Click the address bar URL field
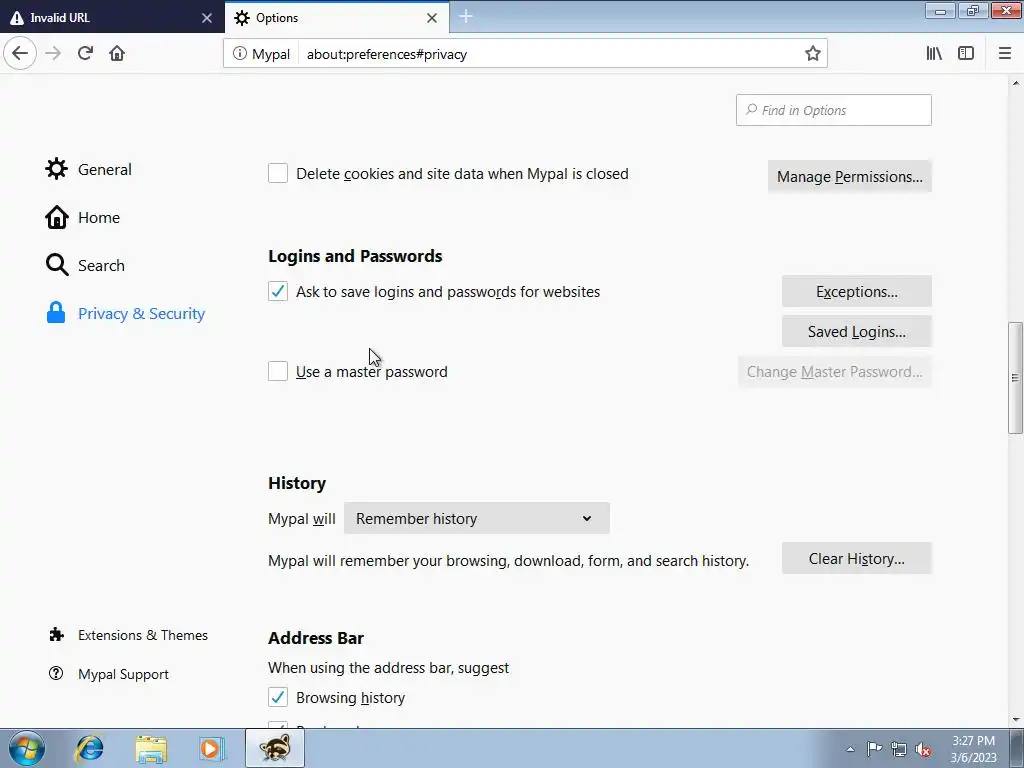 pos(551,54)
